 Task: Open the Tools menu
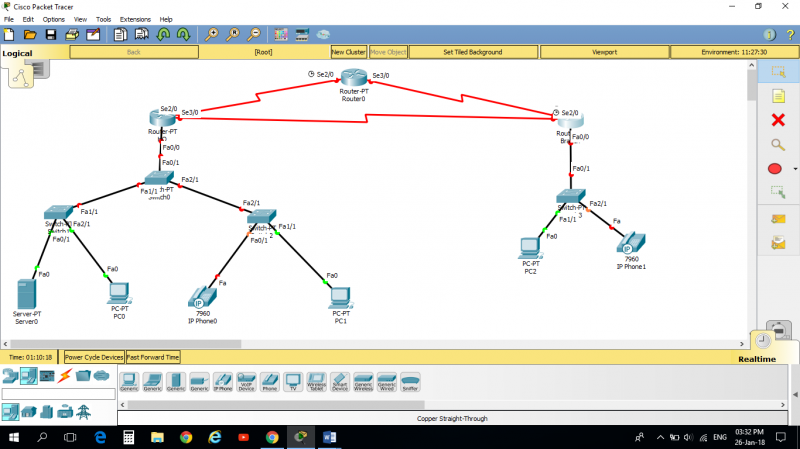click(103, 19)
